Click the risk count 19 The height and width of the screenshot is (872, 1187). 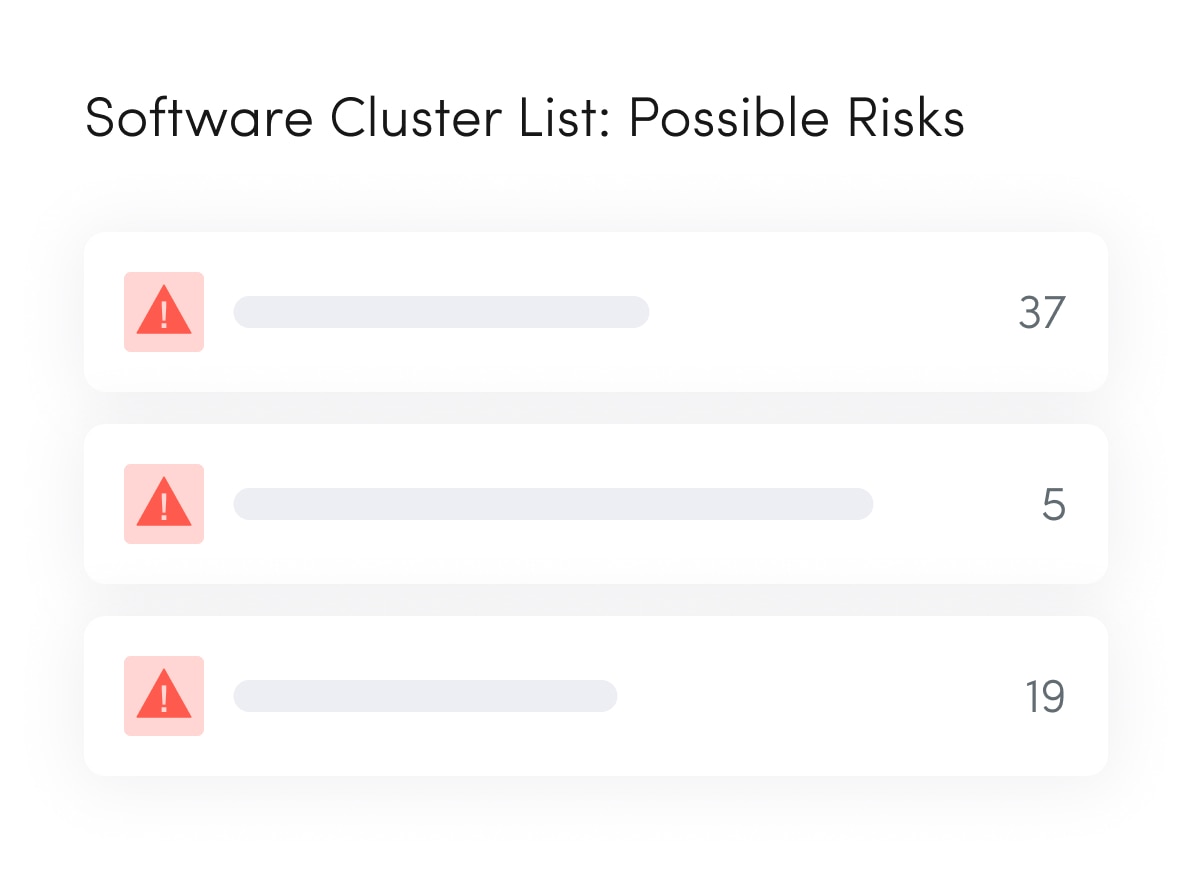[1045, 697]
